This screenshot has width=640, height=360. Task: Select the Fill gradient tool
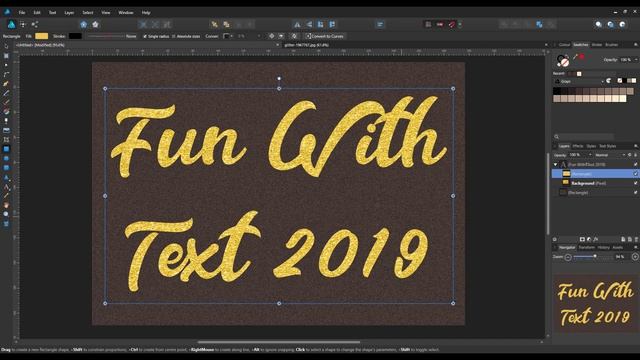pyautogui.click(x=6, y=111)
